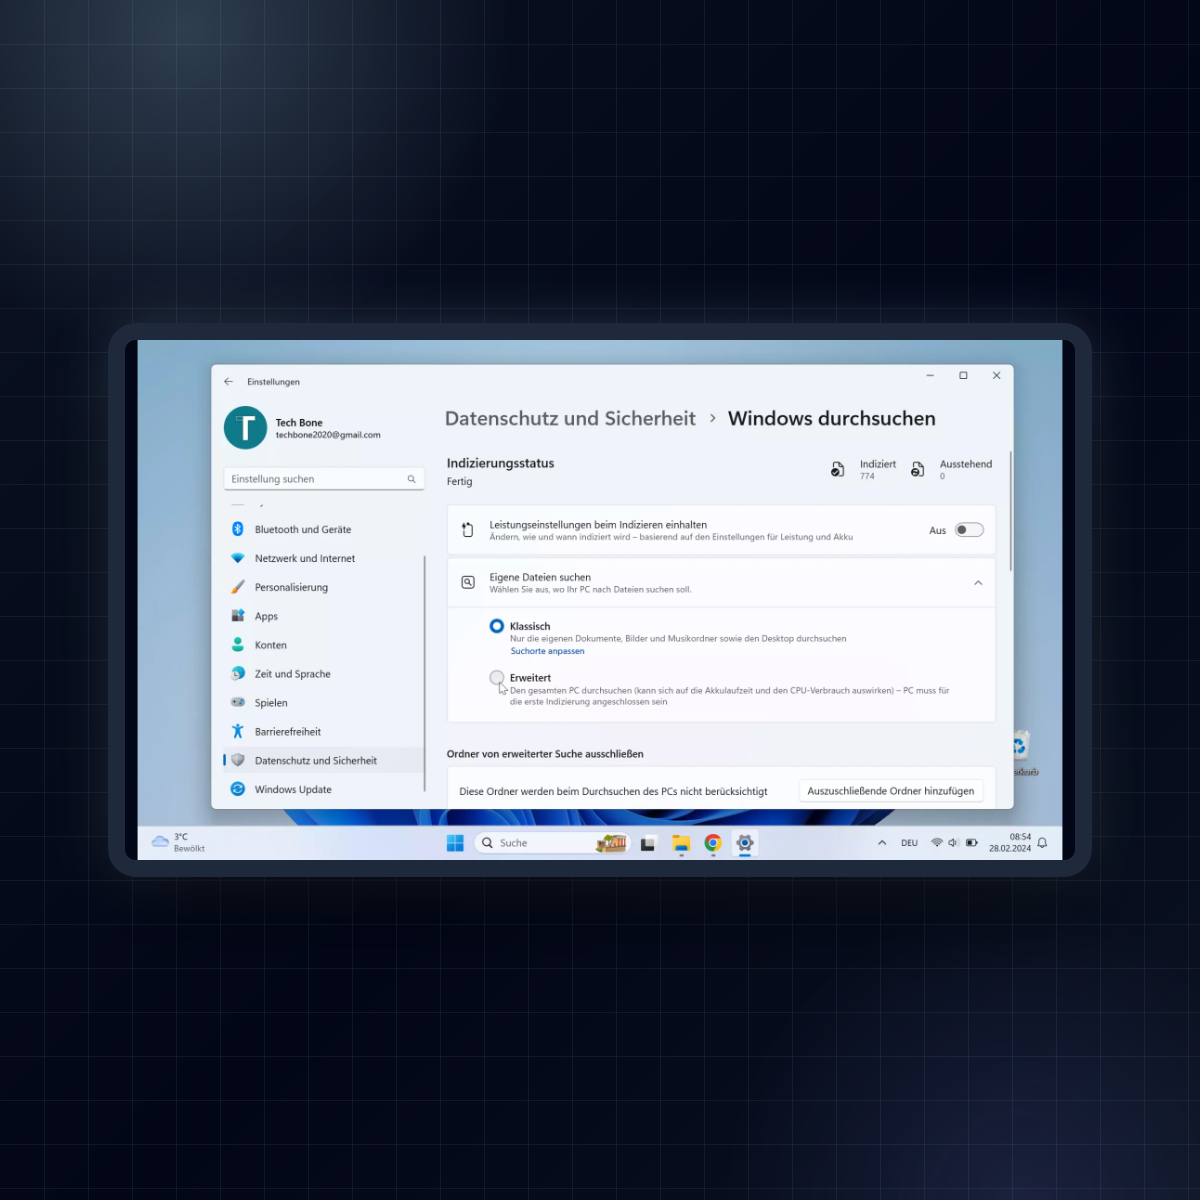Open the Windows Start menu
Viewport: 1200px width, 1200px height.
click(455, 843)
